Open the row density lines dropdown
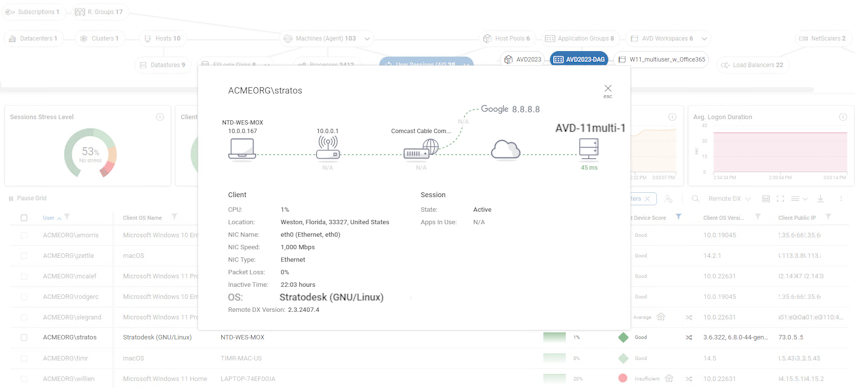The height and width of the screenshot is (388, 860). (x=800, y=199)
